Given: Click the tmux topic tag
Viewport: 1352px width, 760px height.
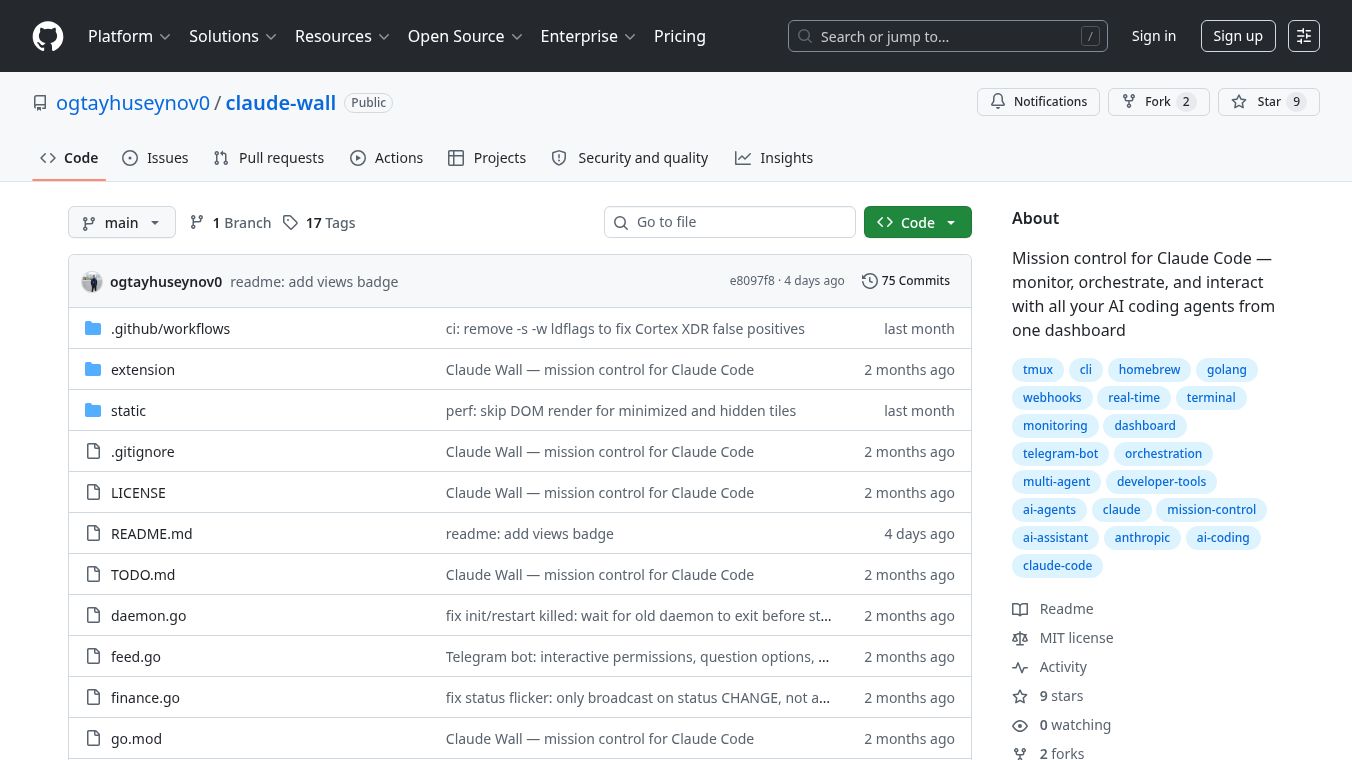Looking at the screenshot, I should (1038, 370).
